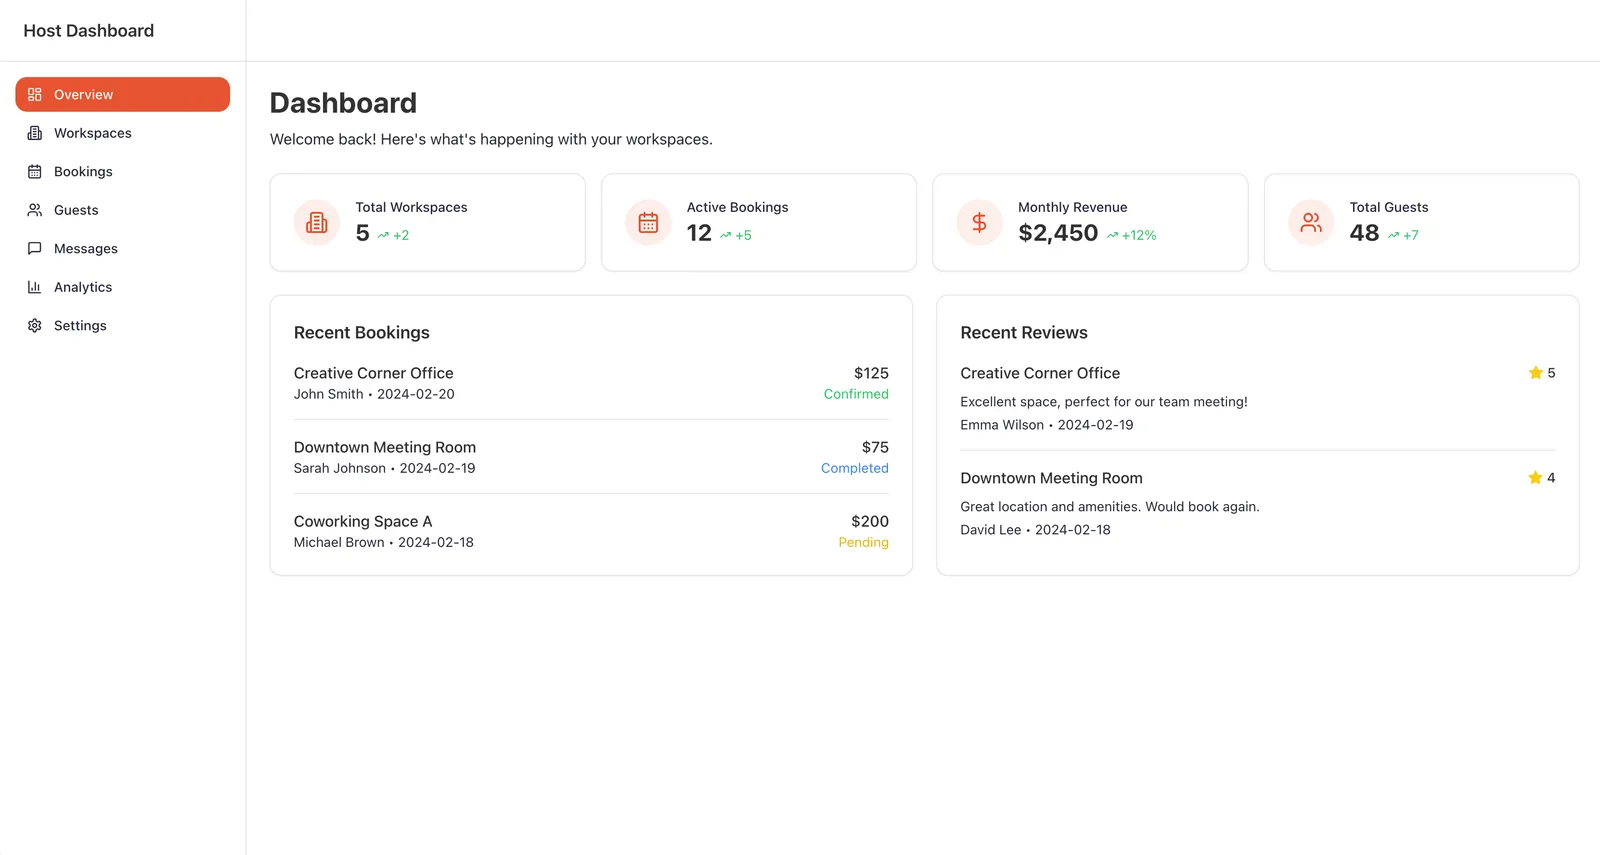Click the star icon on Creative Corner Office review
The height and width of the screenshot is (855, 1600).
click(1536, 373)
